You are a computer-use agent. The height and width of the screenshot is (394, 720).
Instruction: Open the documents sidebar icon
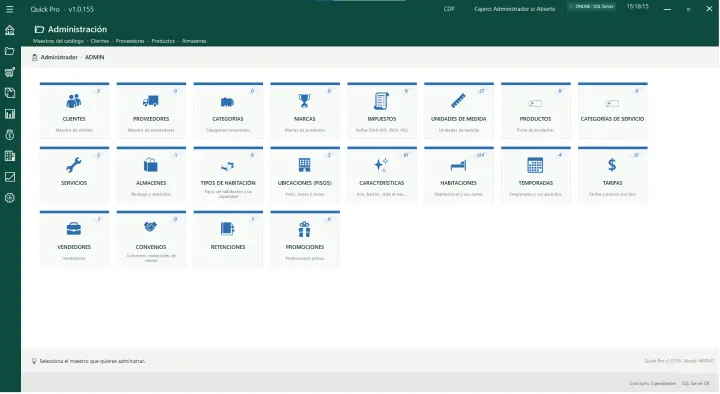[10, 93]
